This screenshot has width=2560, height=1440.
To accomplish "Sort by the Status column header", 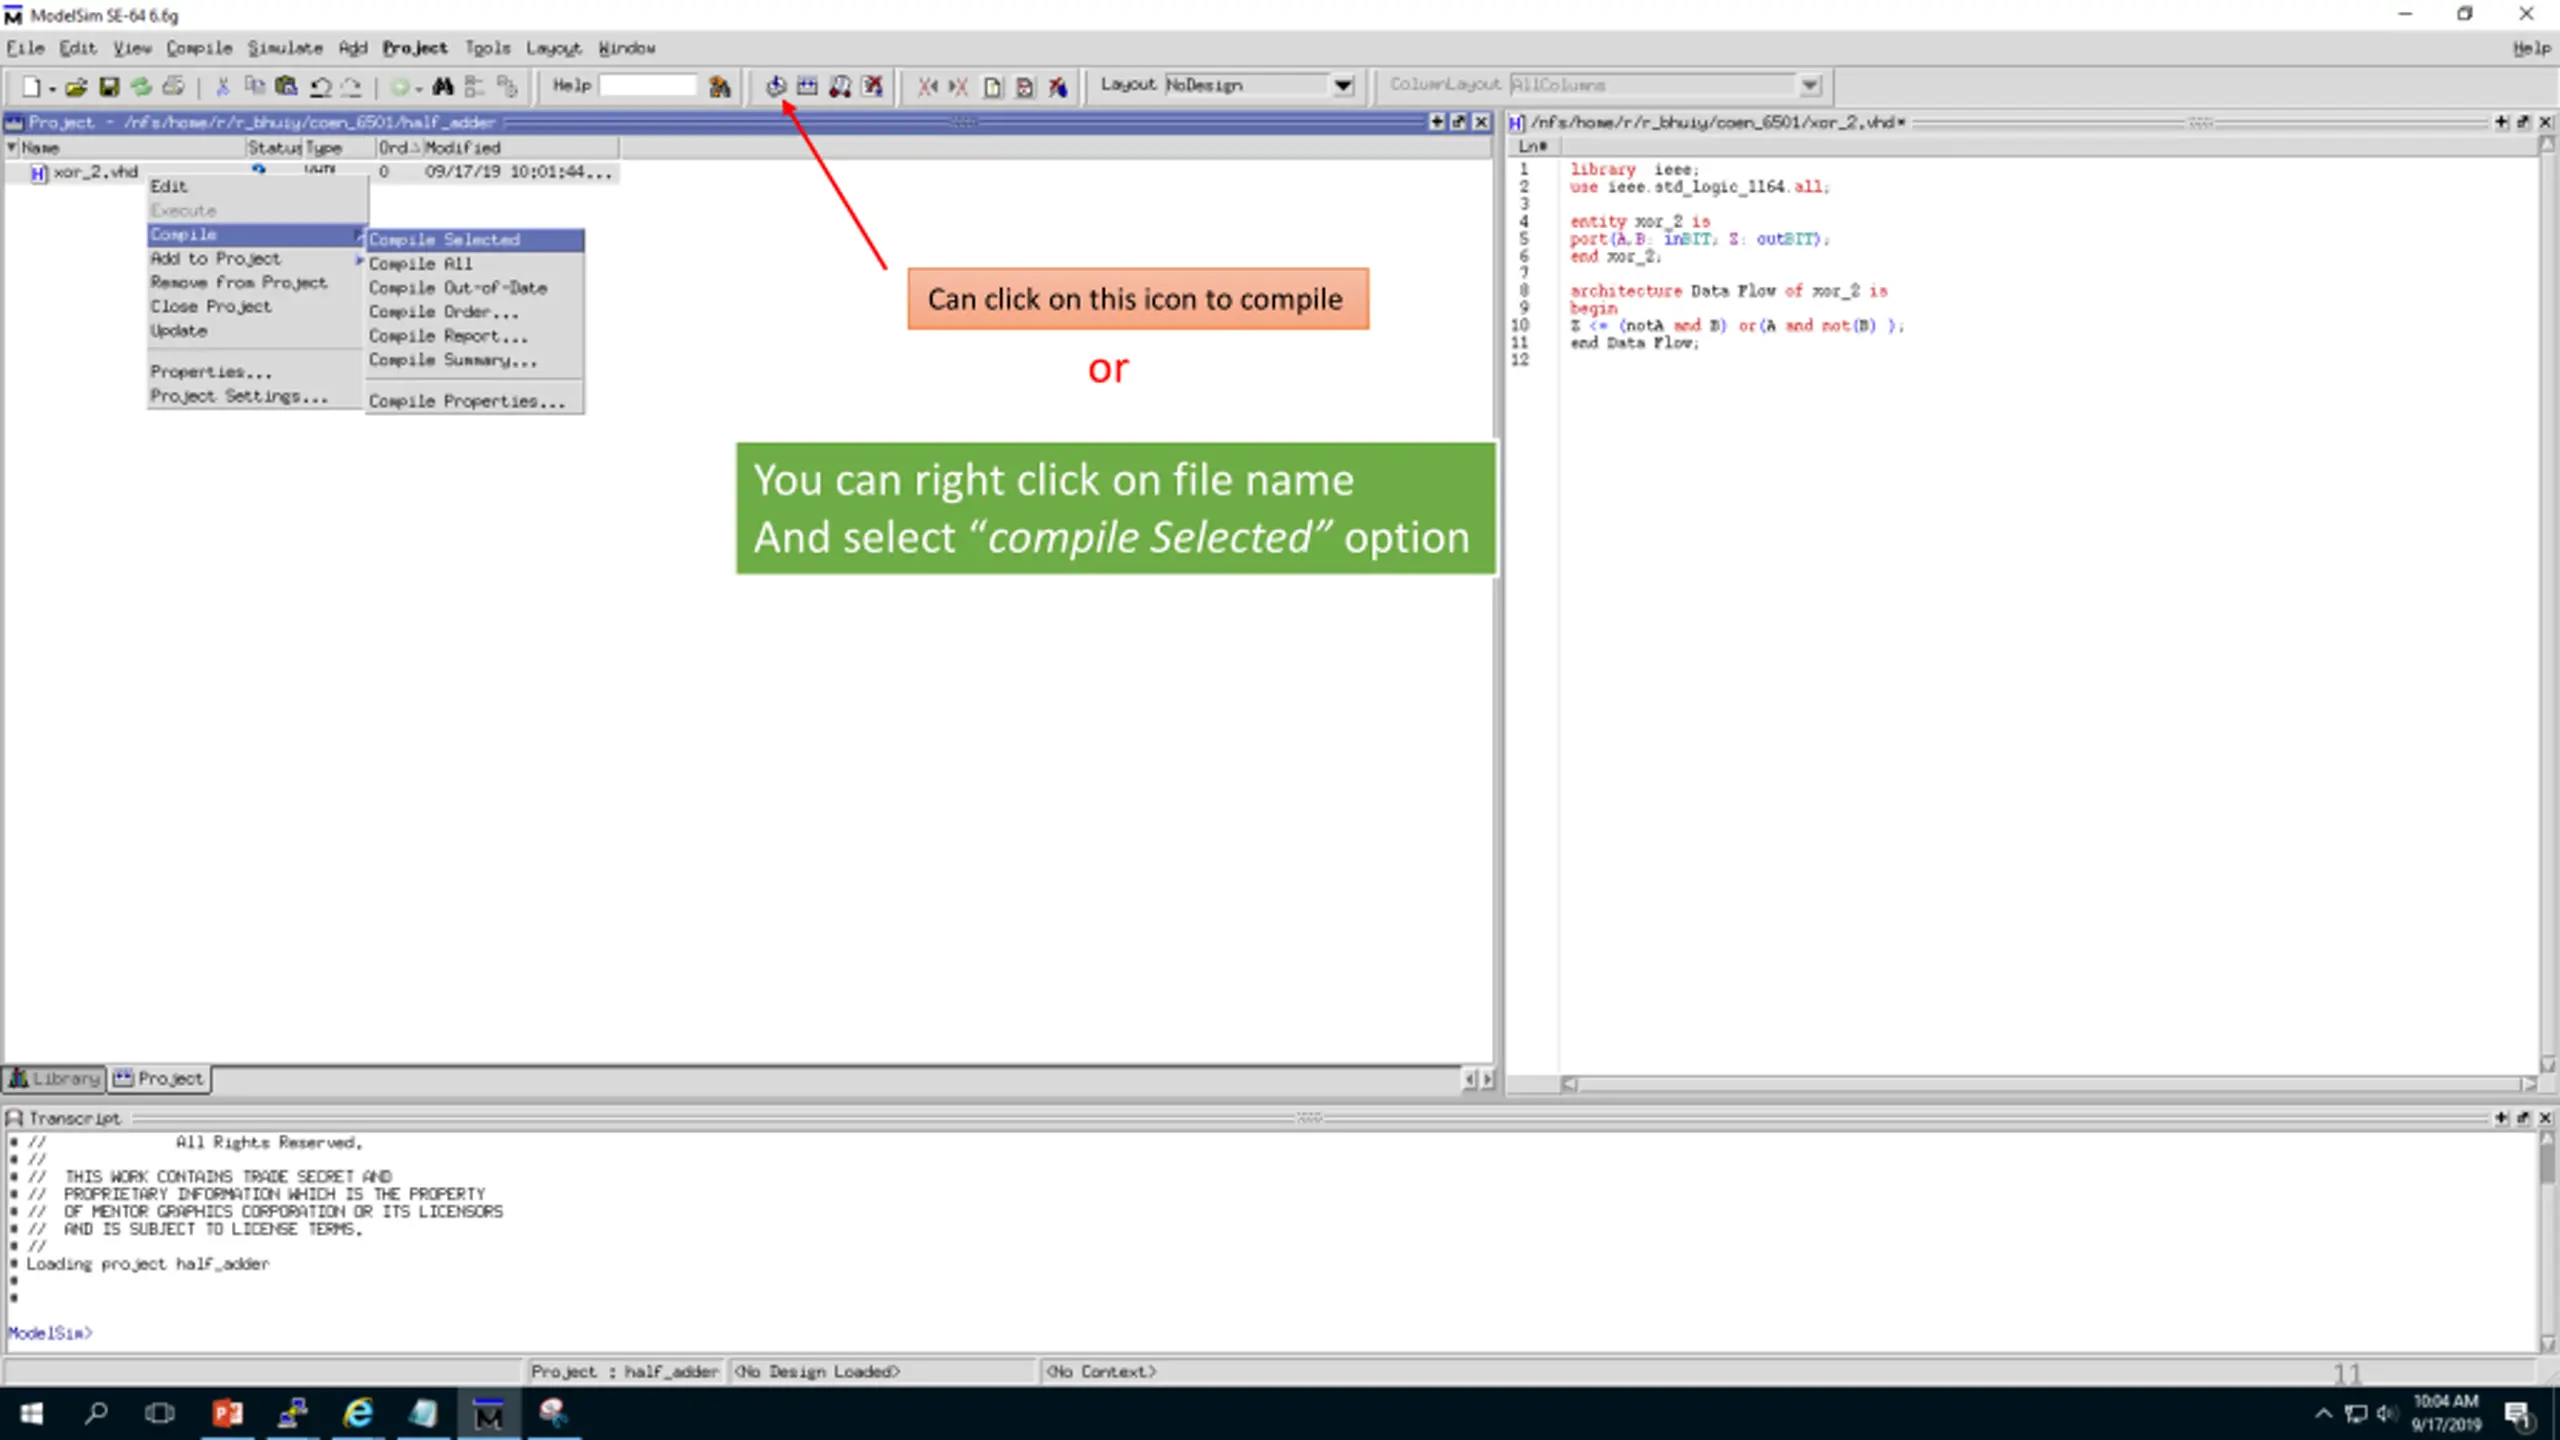I will click(274, 147).
